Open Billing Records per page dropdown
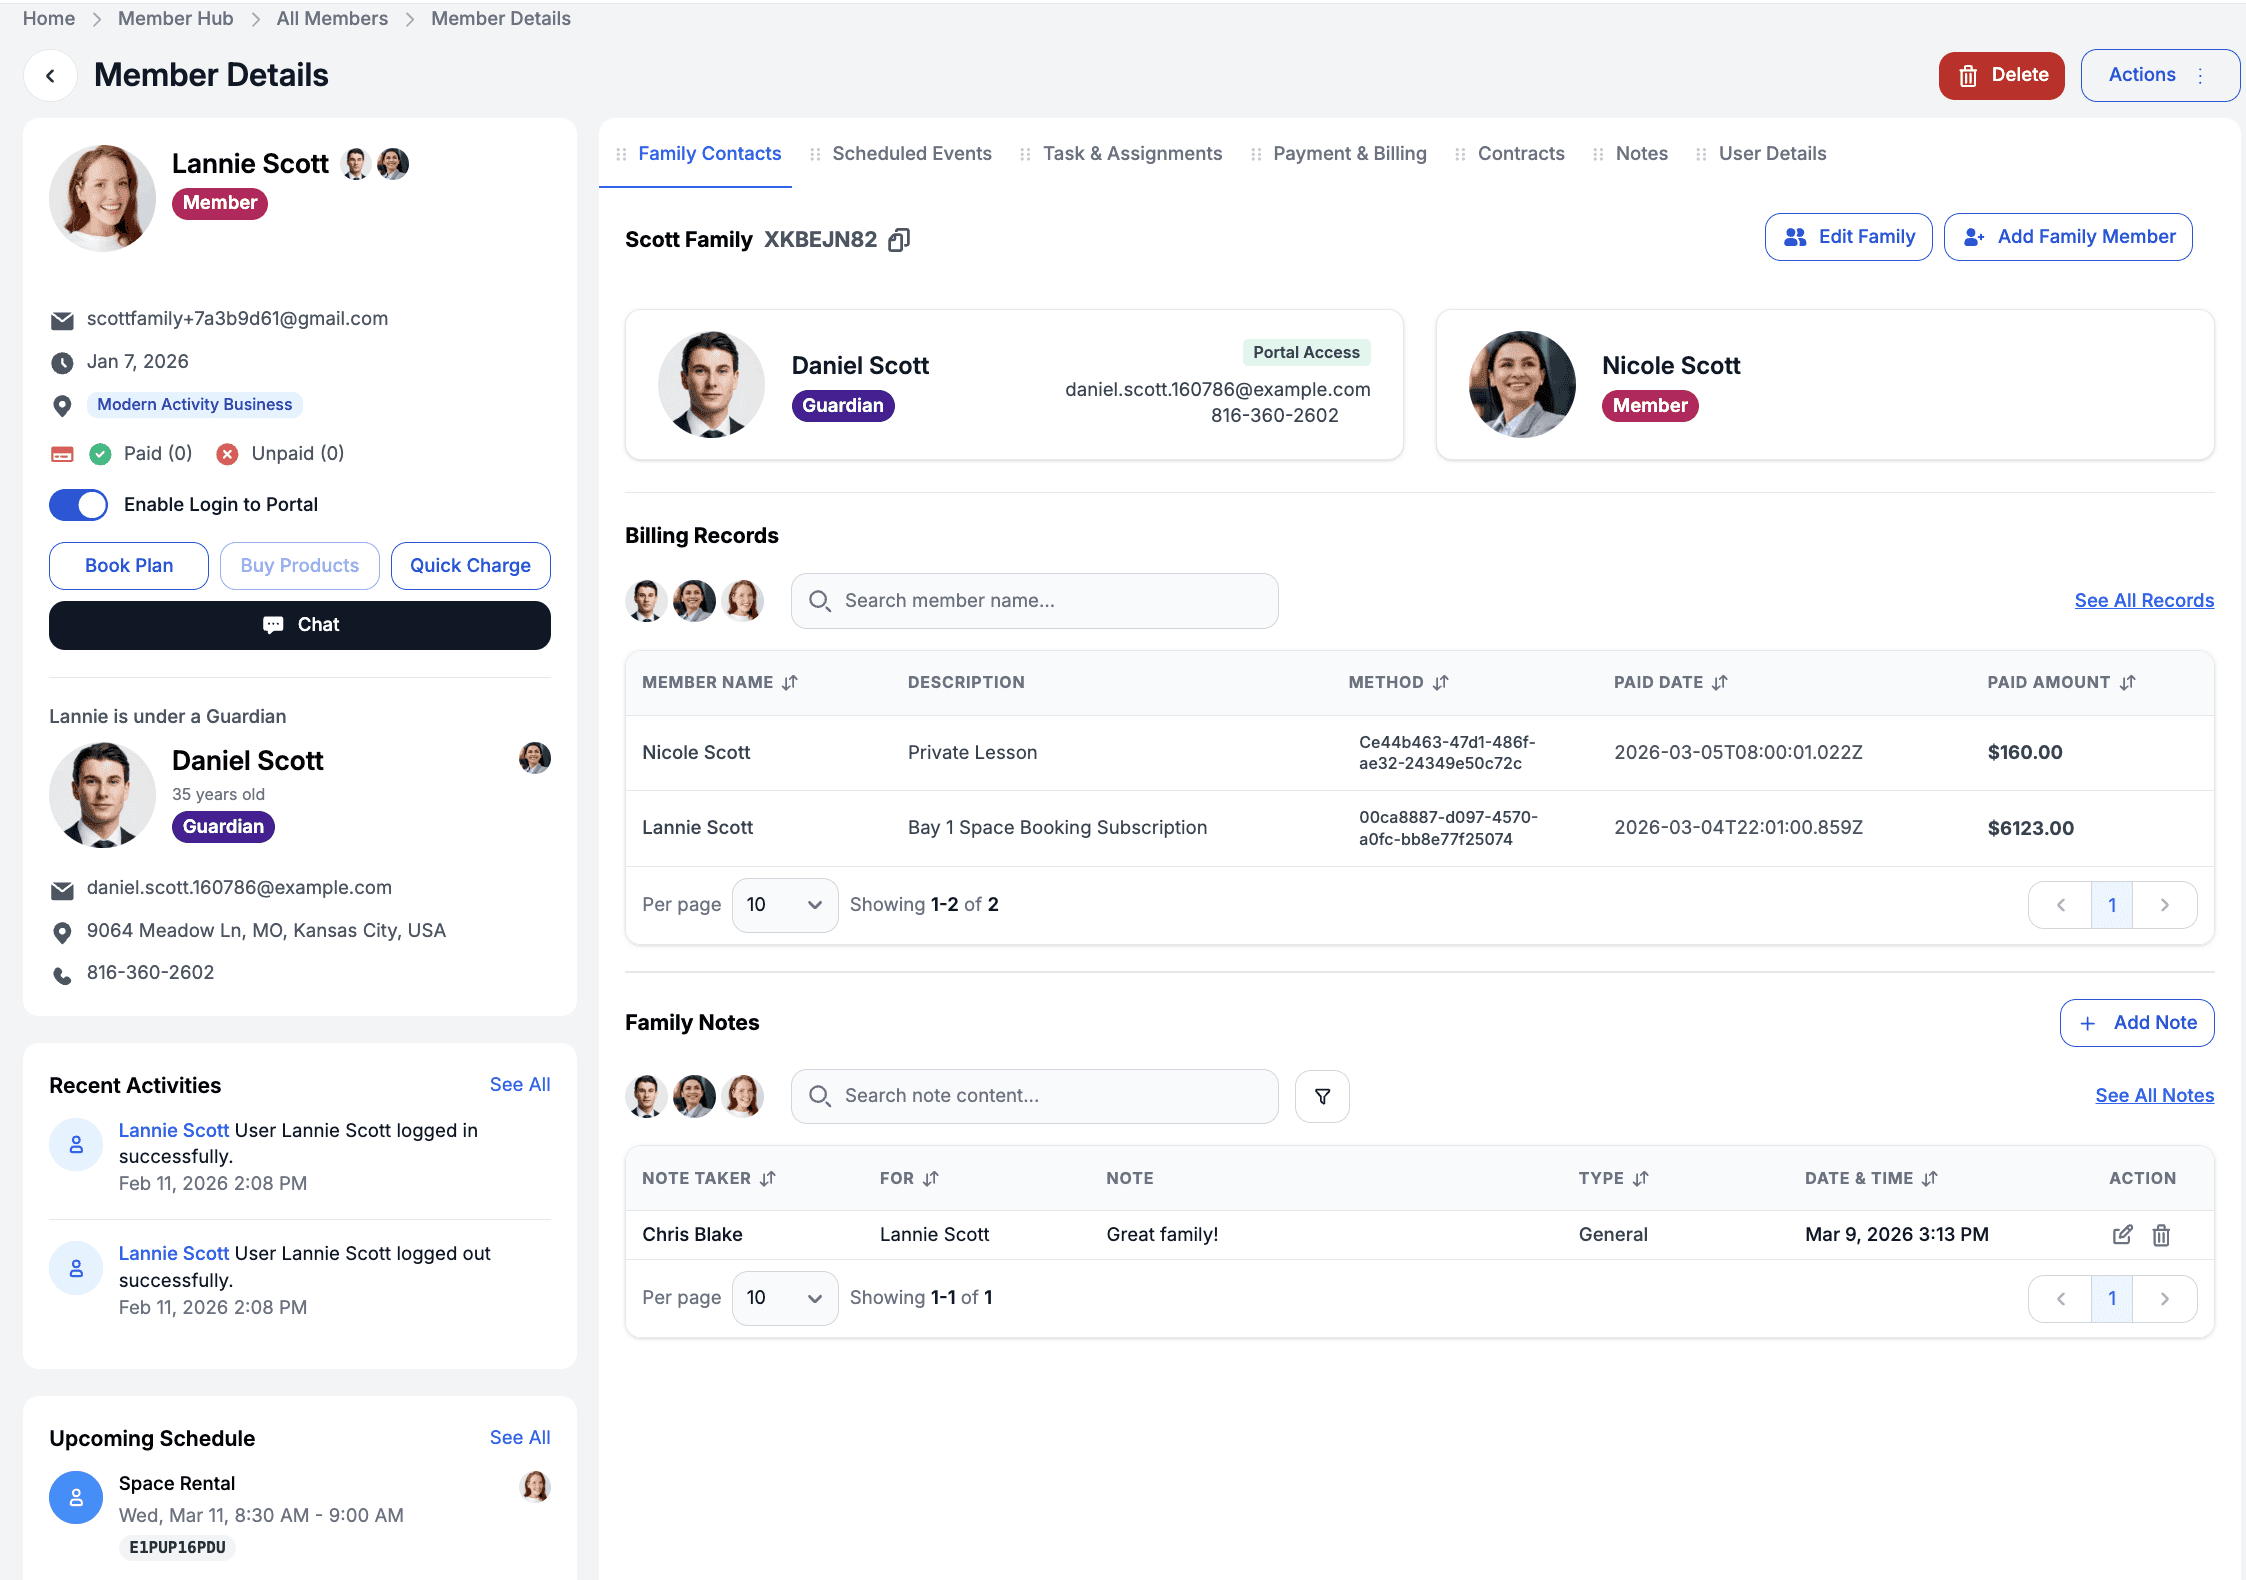 click(784, 905)
